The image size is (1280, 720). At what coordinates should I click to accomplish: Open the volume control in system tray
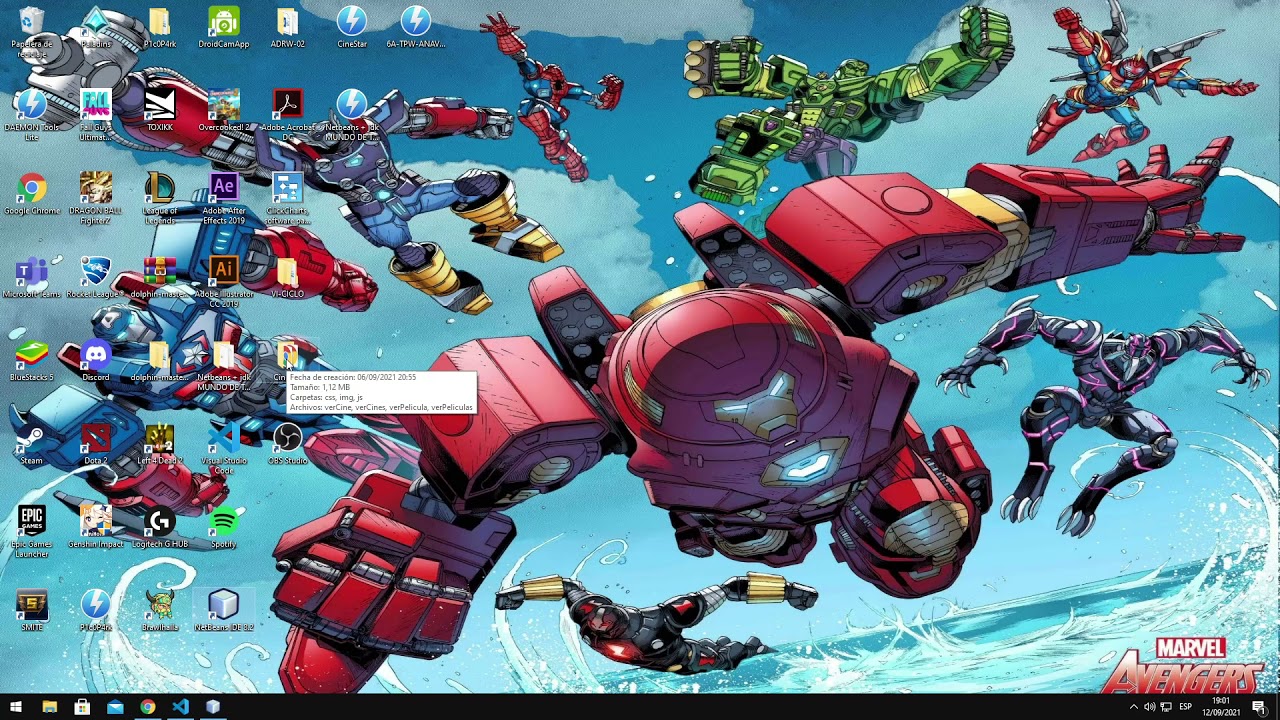[1149, 707]
